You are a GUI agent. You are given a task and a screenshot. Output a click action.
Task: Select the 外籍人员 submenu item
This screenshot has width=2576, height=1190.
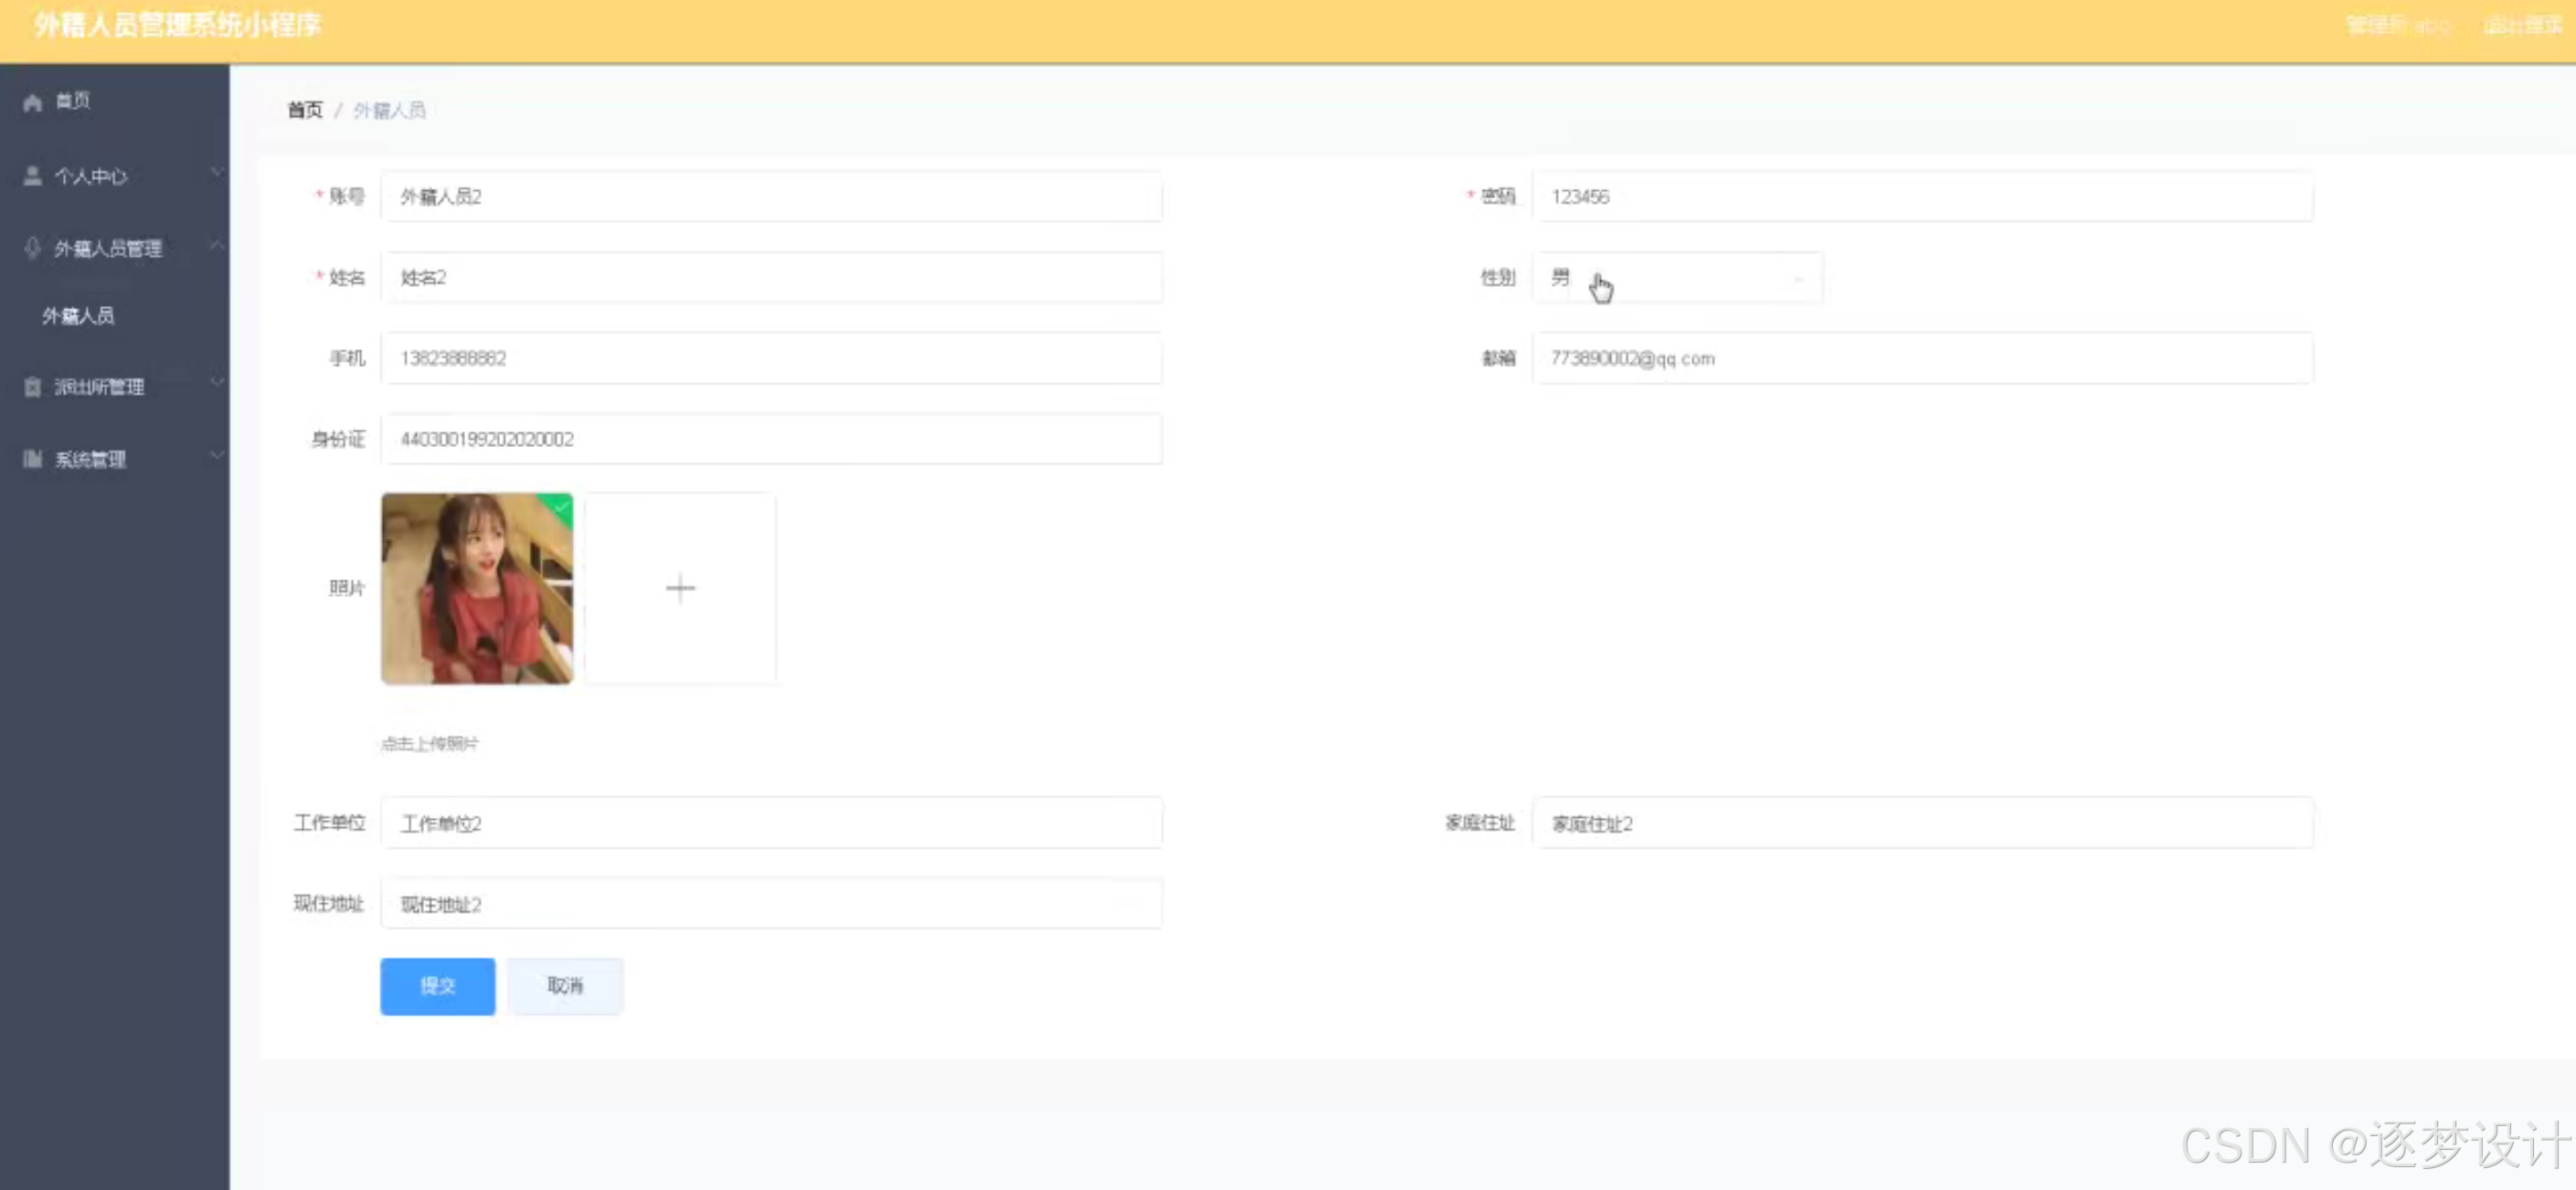pos(78,316)
